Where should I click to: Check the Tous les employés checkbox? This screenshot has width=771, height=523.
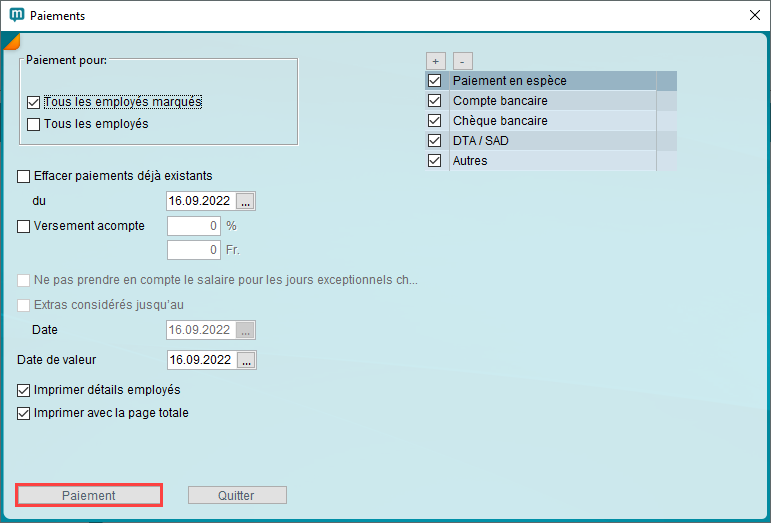(33, 124)
